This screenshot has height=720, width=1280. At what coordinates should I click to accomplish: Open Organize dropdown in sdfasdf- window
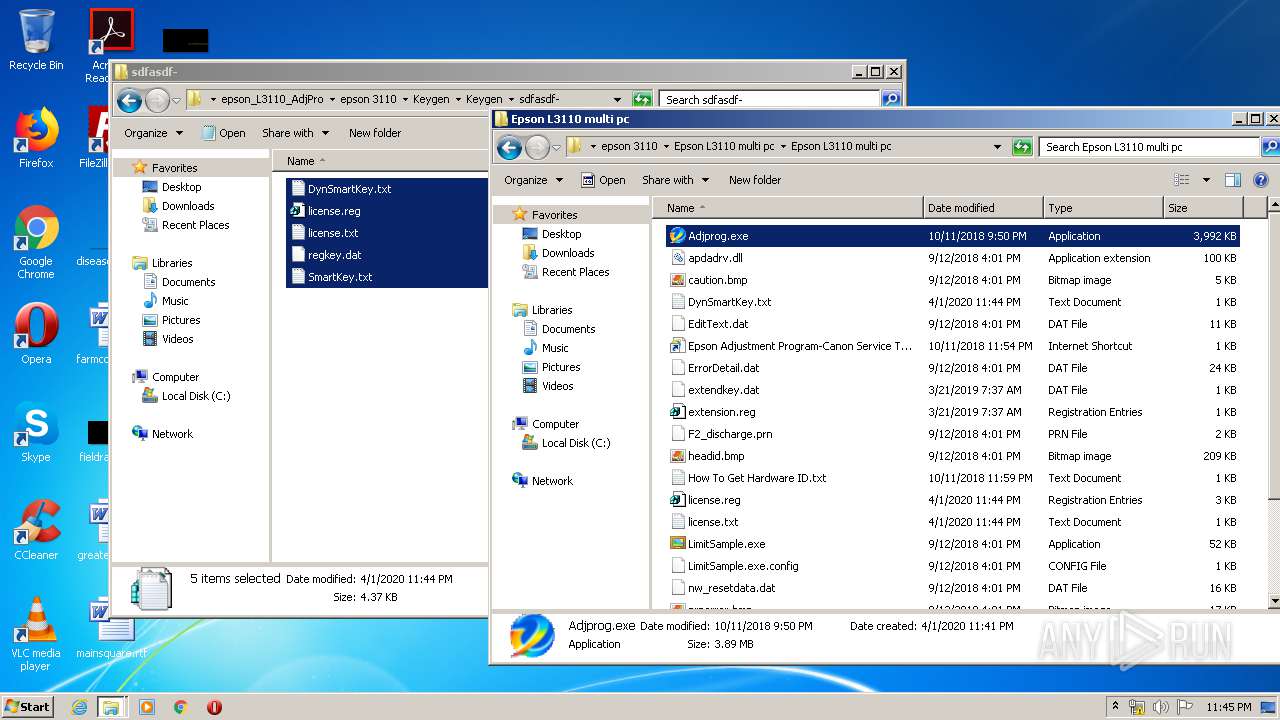tap(153, 133)
